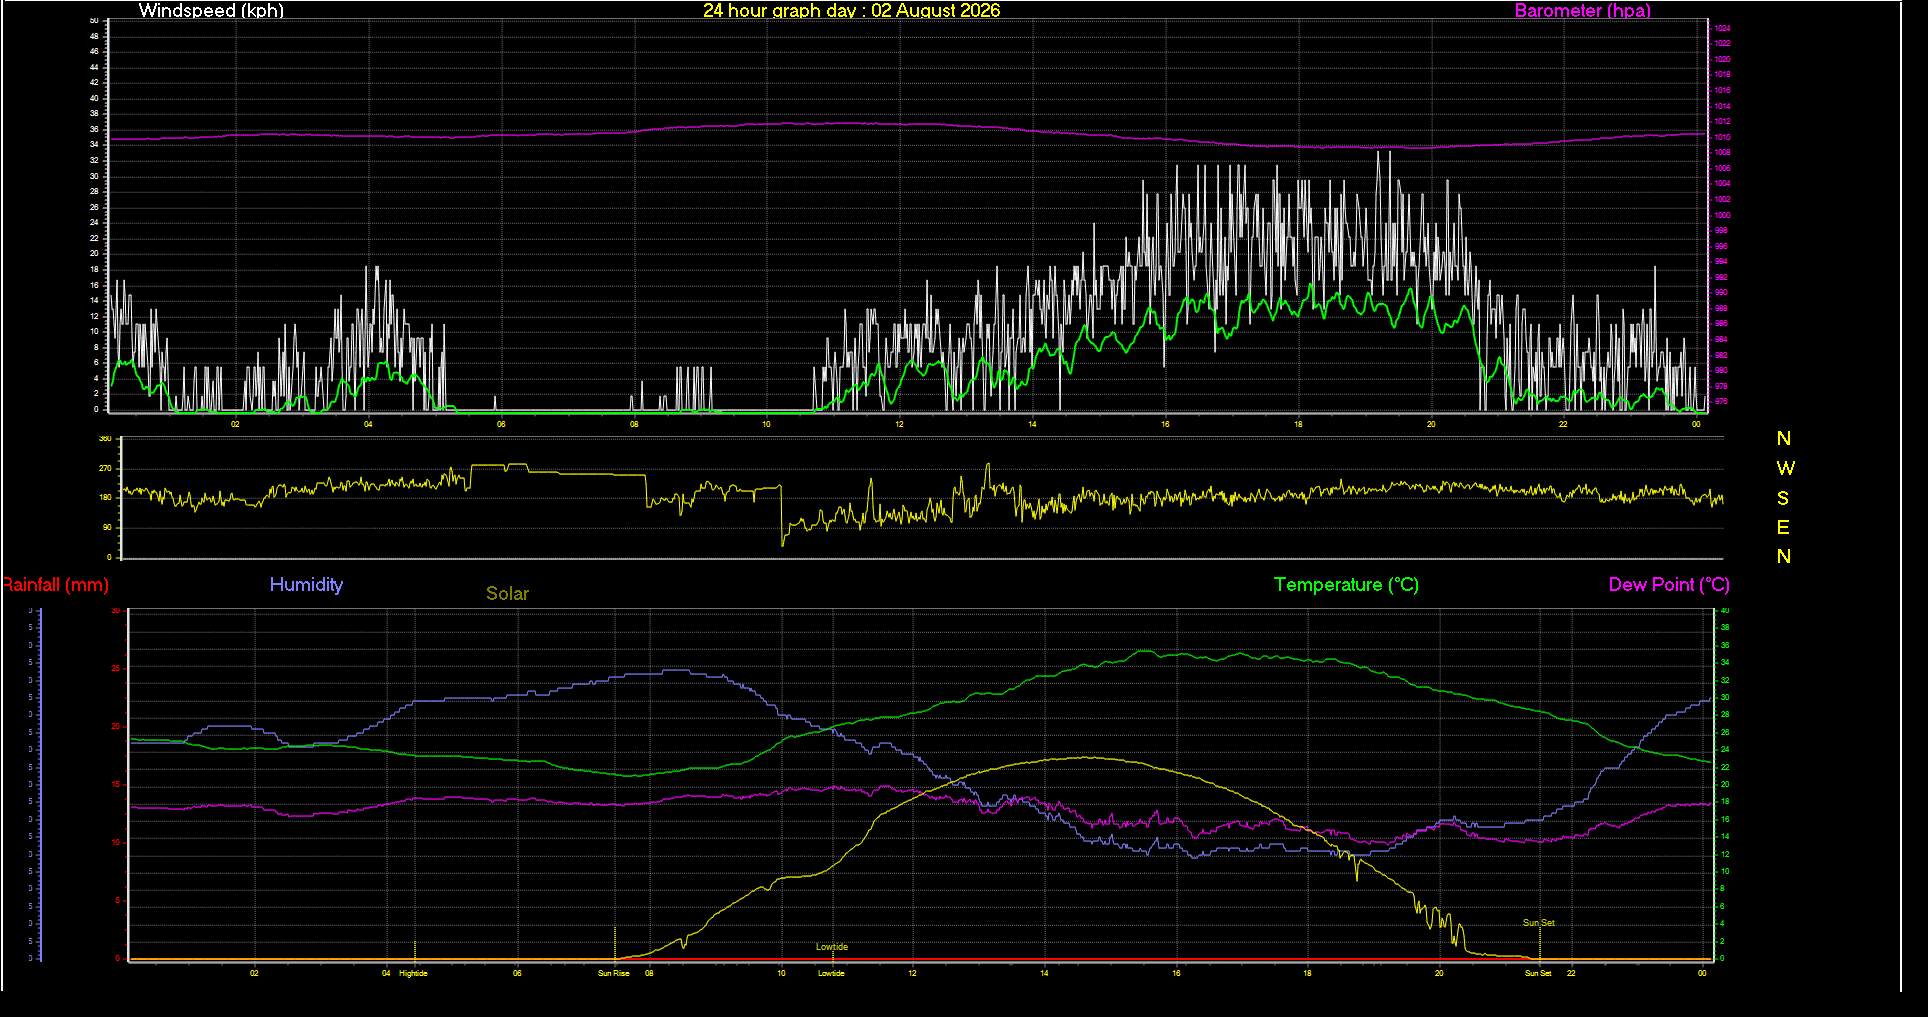
Task: Click hour '16' on the temperature graph axis
Action: 1176,973
